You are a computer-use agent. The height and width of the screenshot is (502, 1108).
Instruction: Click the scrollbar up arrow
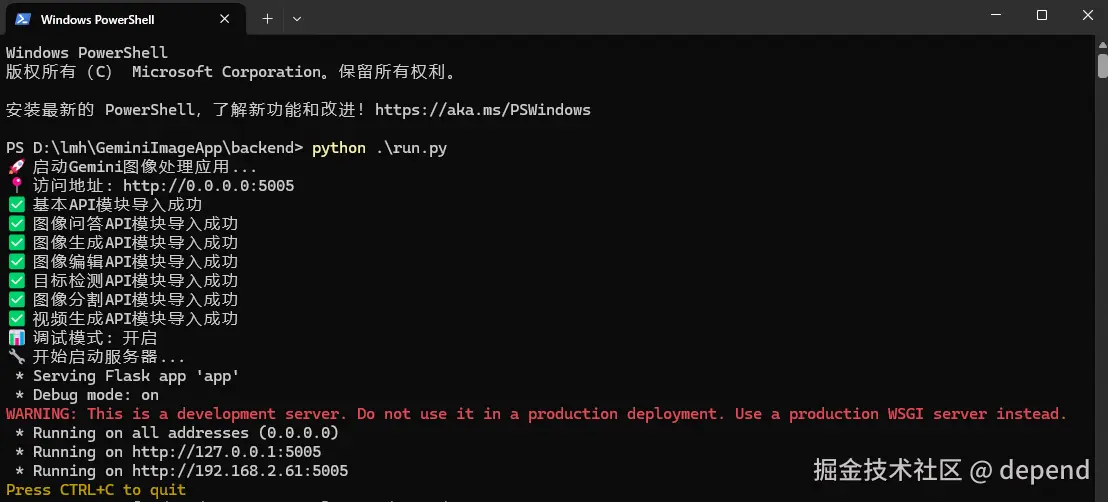[1101, 46]
